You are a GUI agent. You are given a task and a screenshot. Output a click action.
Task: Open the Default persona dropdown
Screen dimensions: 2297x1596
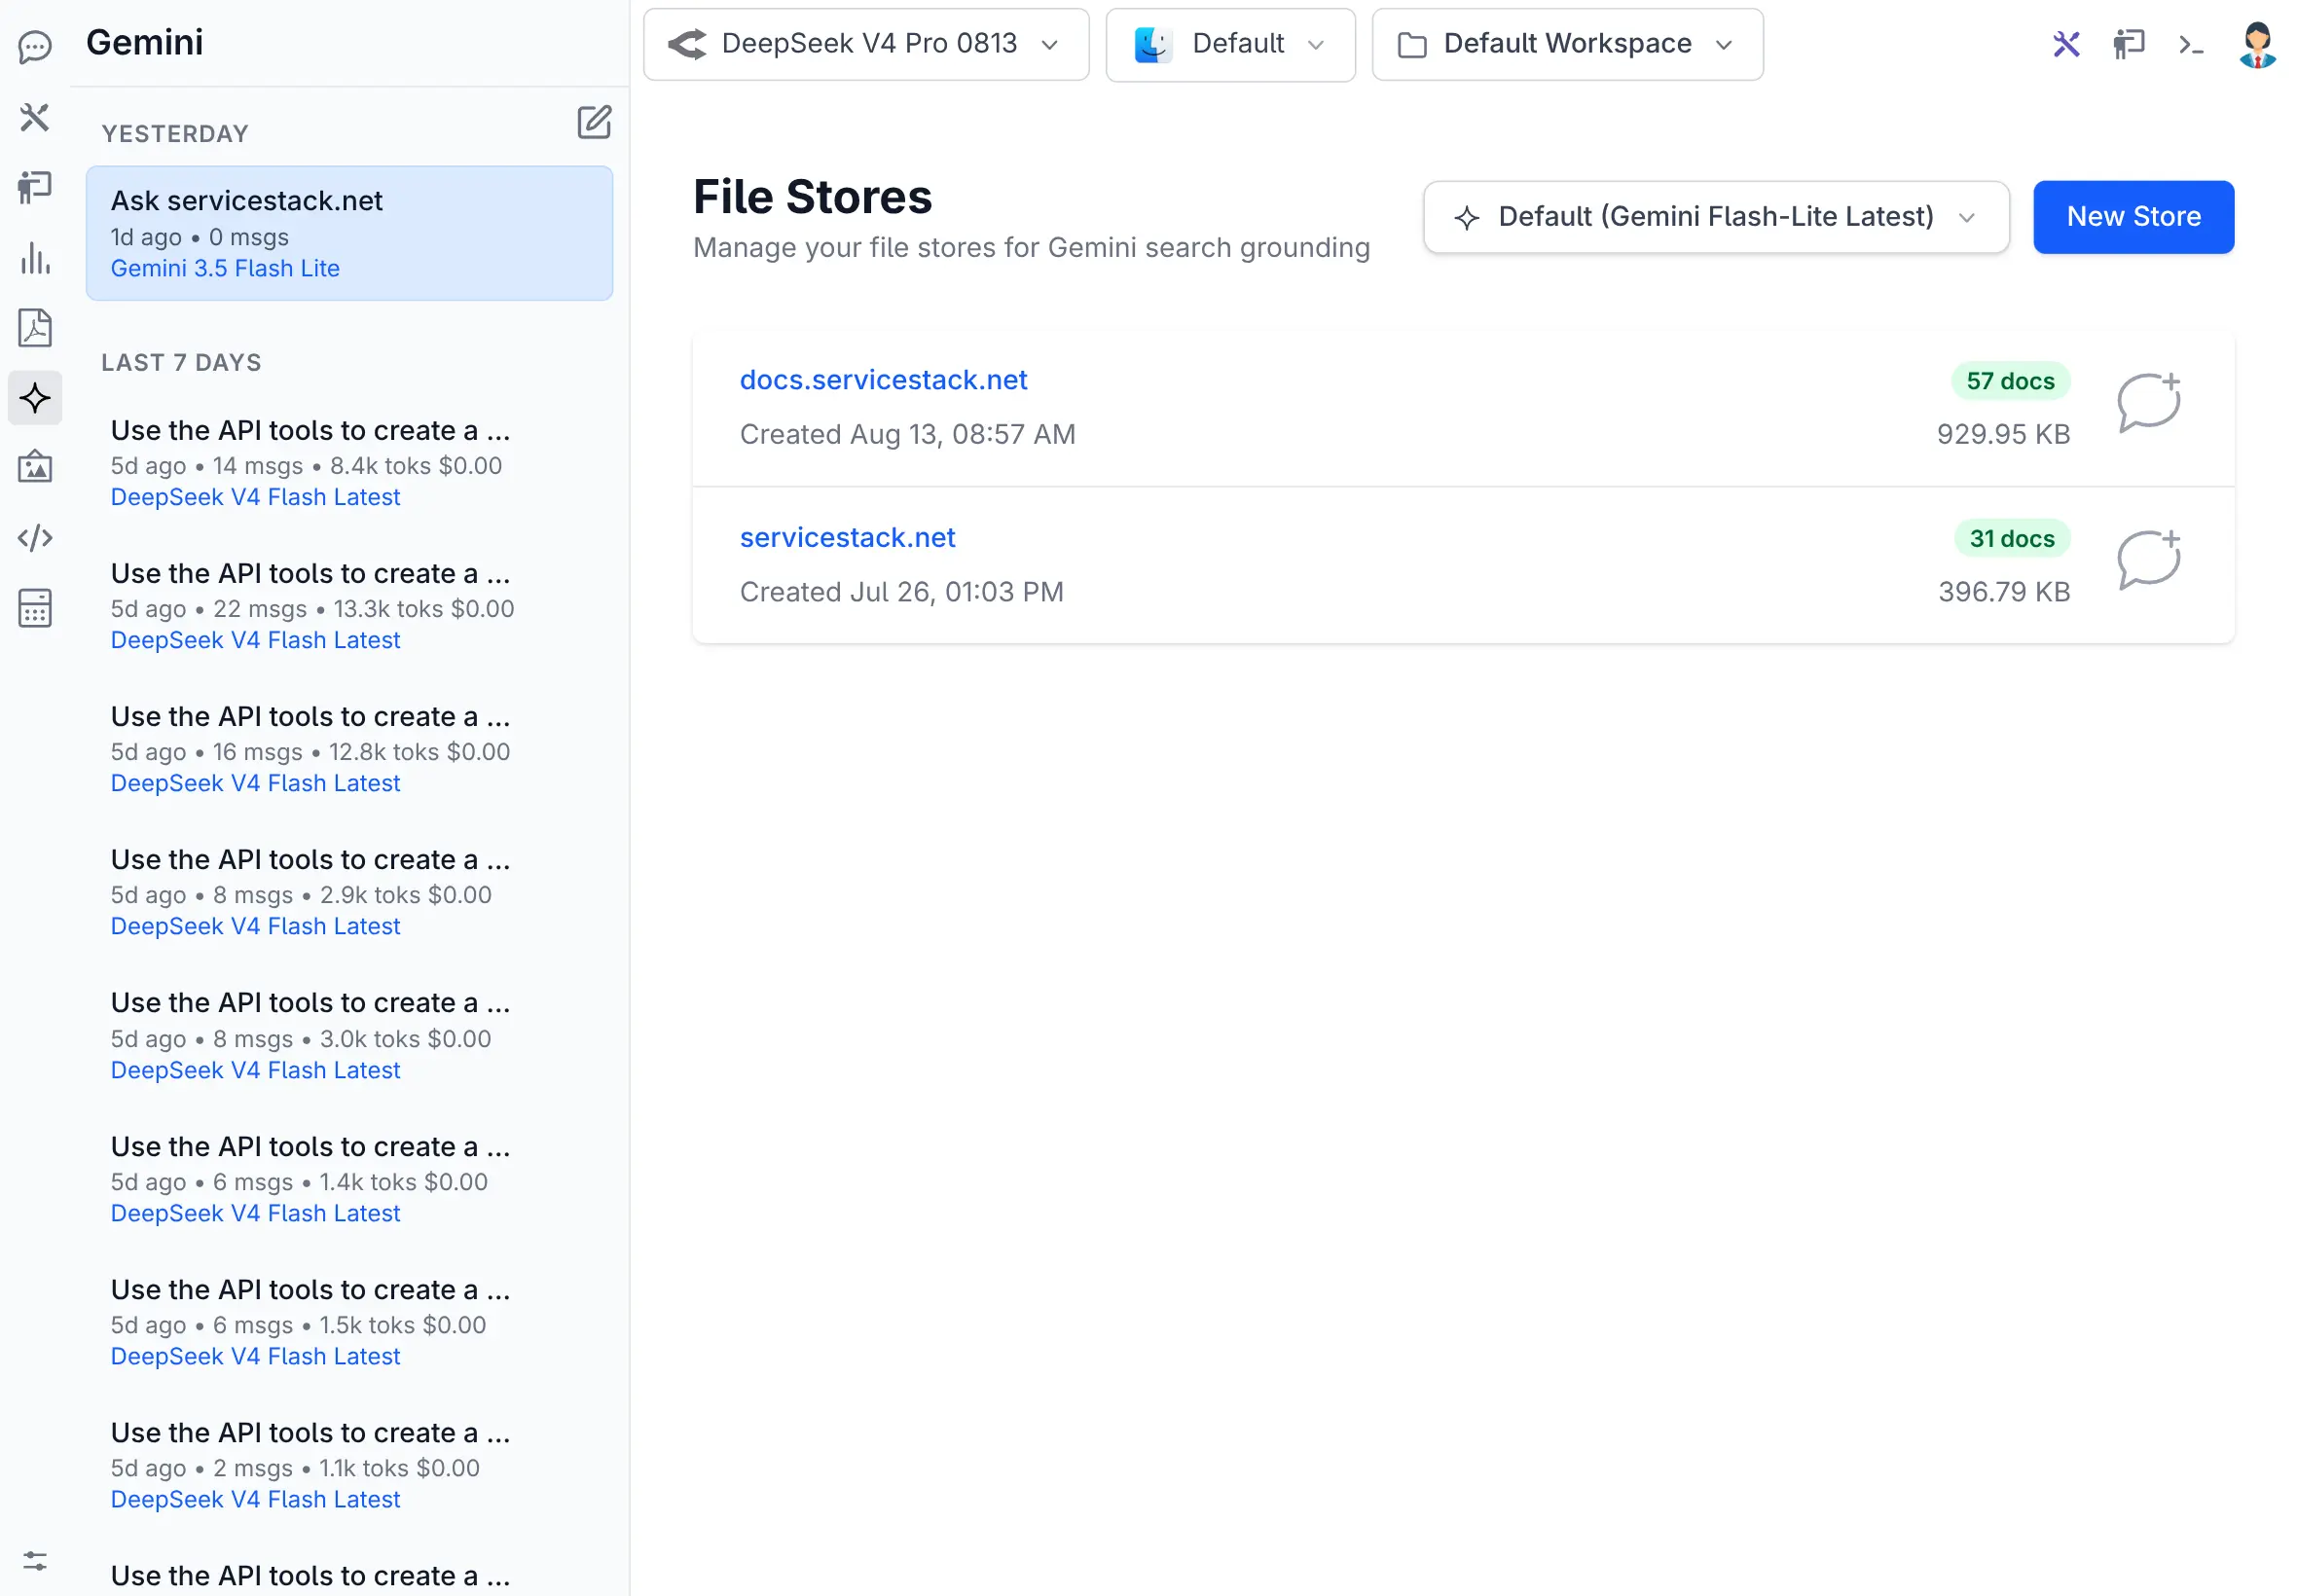[1230, 44]
